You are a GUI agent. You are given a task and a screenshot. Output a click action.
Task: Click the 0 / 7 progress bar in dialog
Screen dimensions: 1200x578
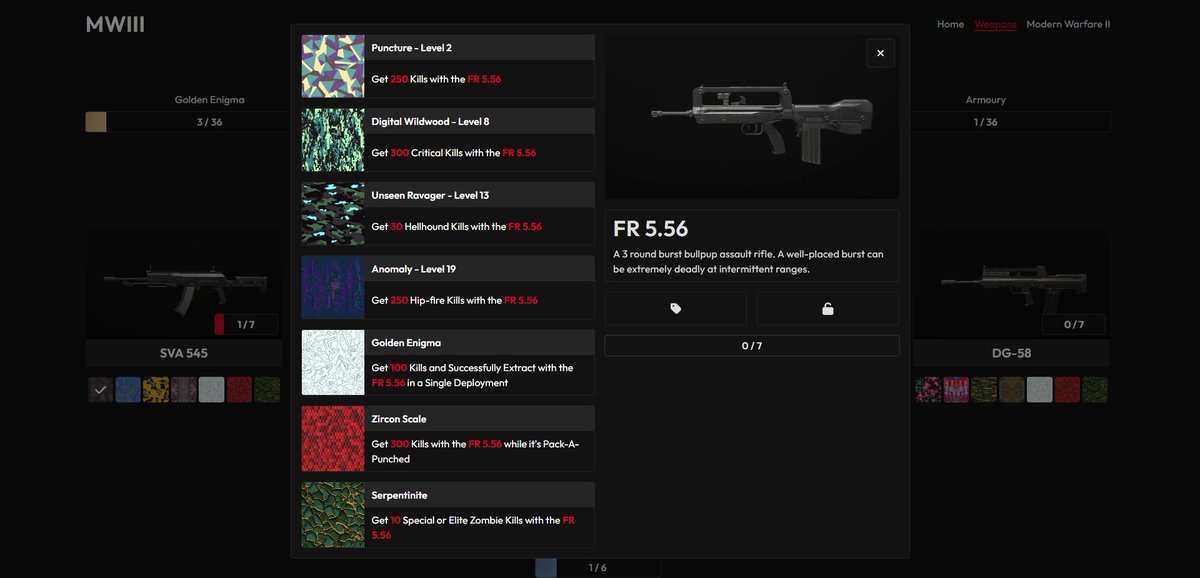(x=752, y=345)
